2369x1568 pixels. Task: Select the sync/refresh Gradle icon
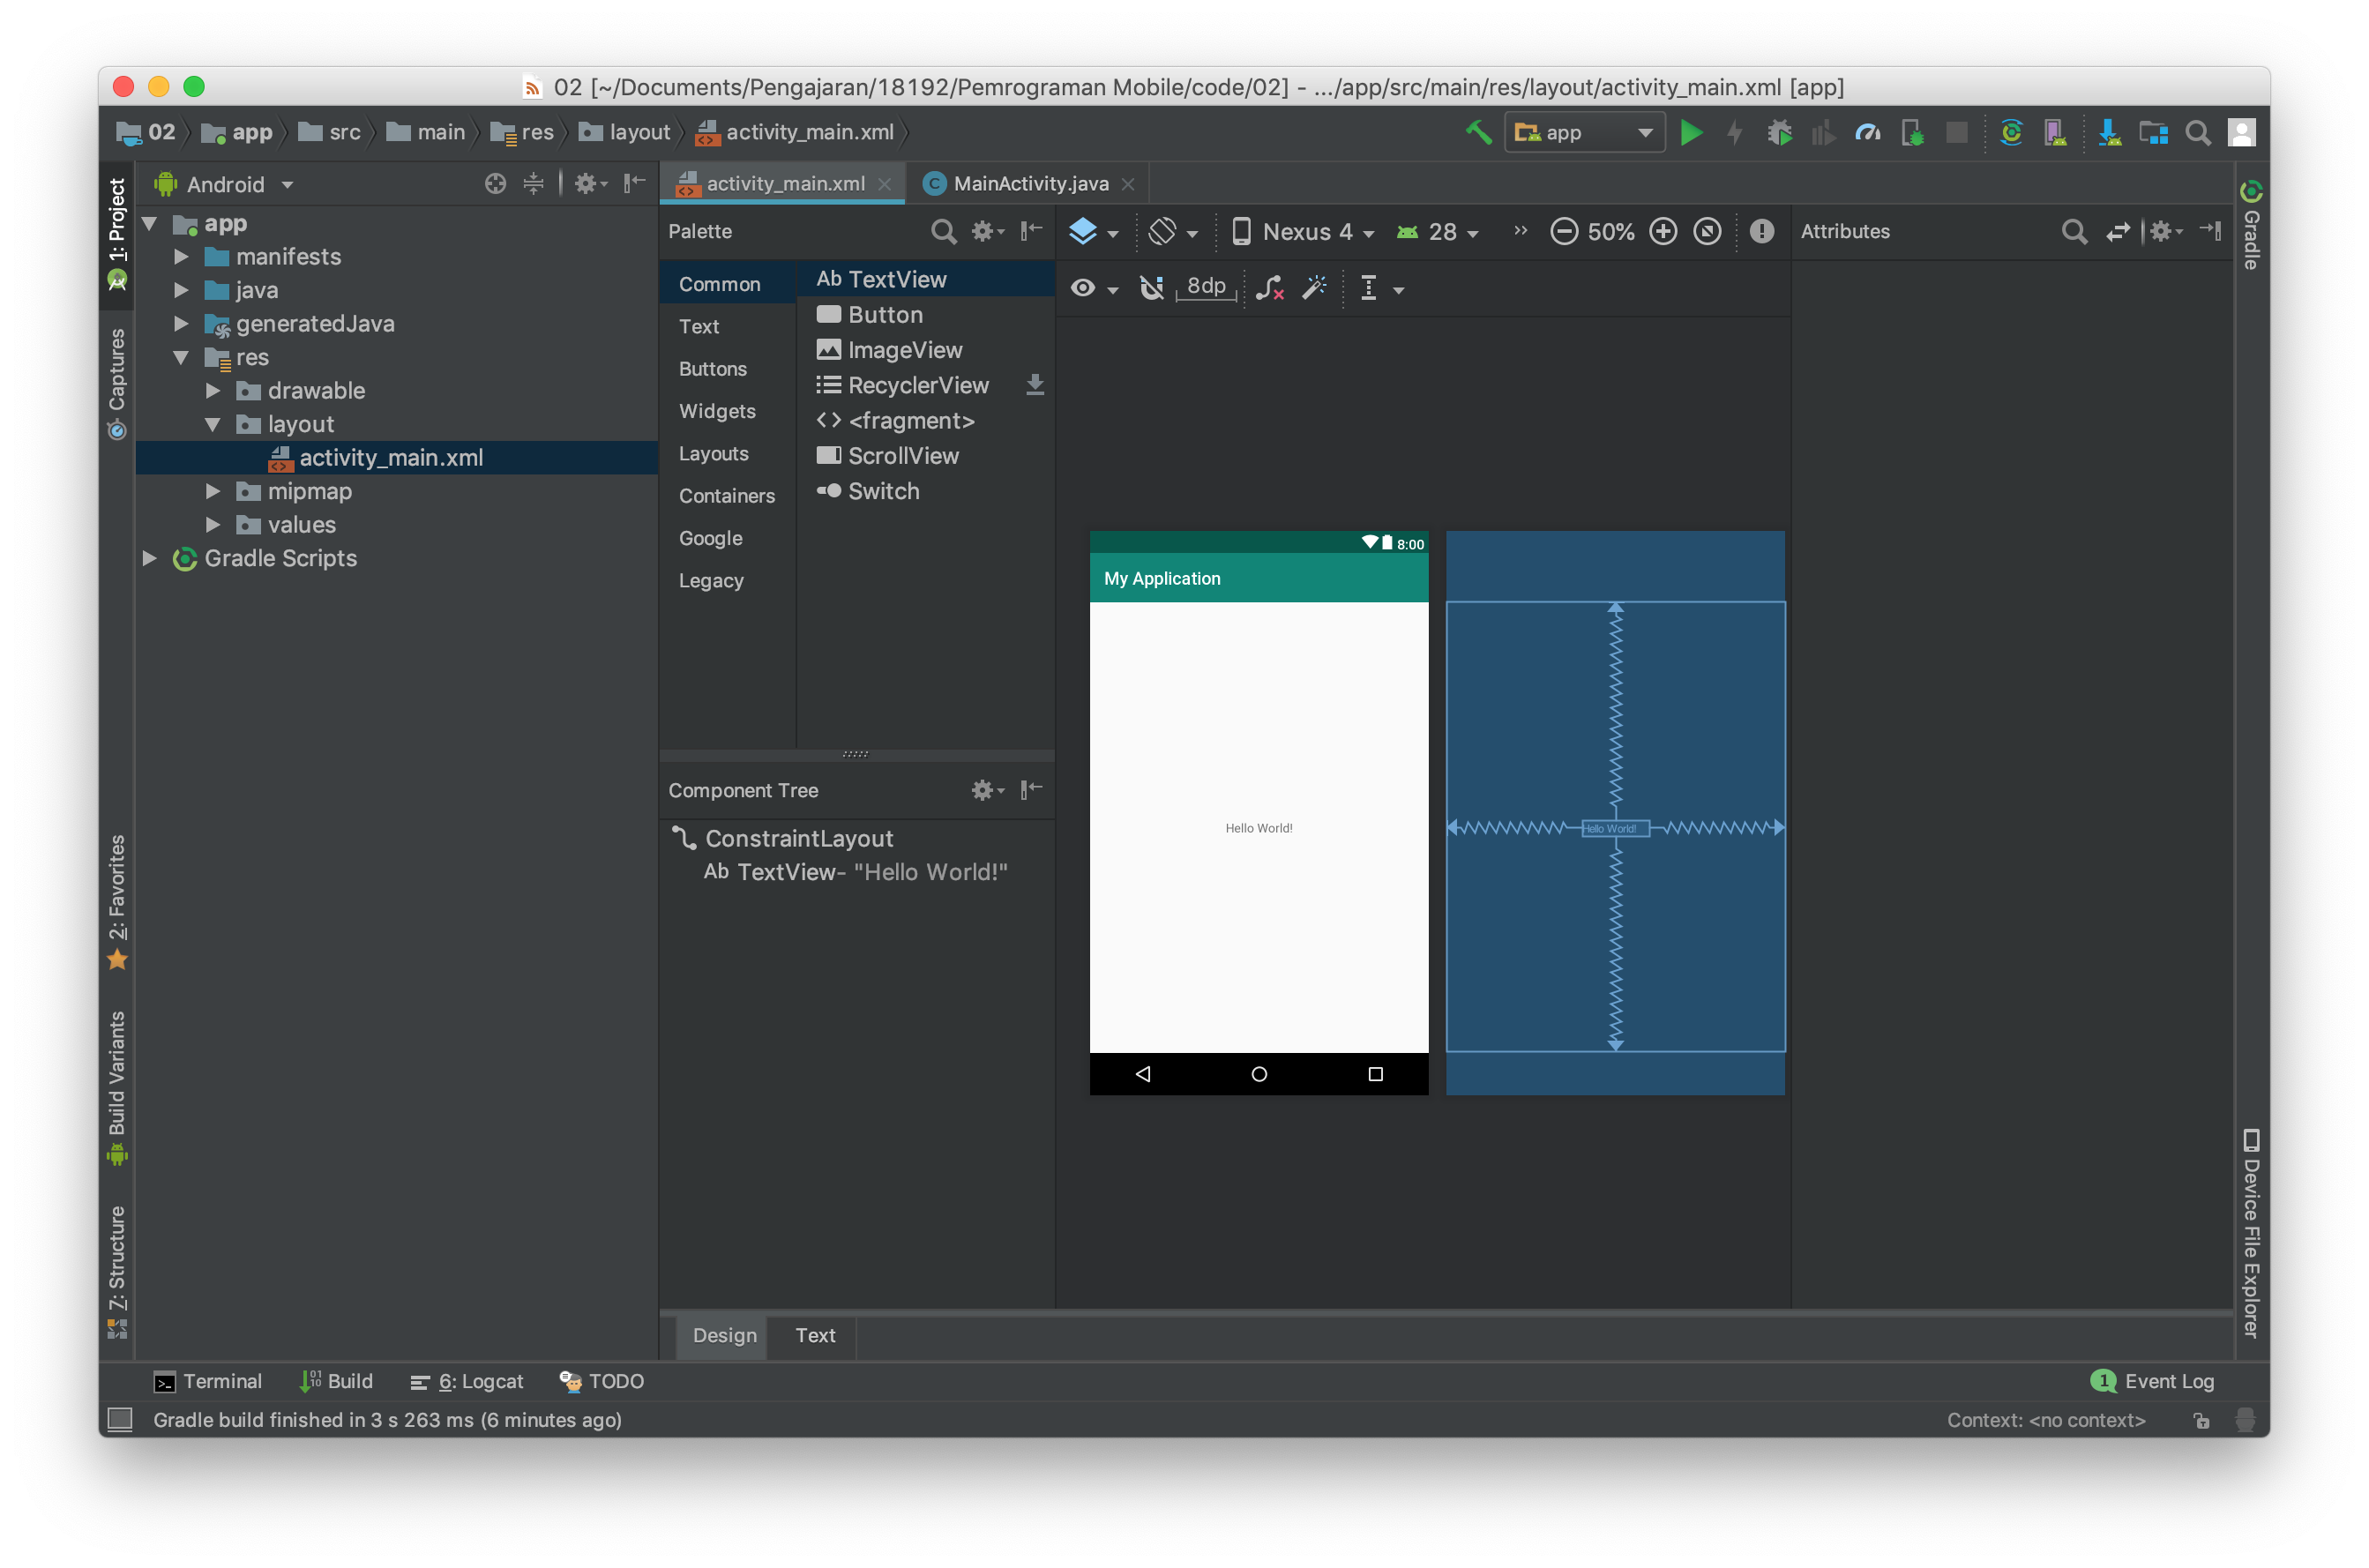tap(2010, 133)
